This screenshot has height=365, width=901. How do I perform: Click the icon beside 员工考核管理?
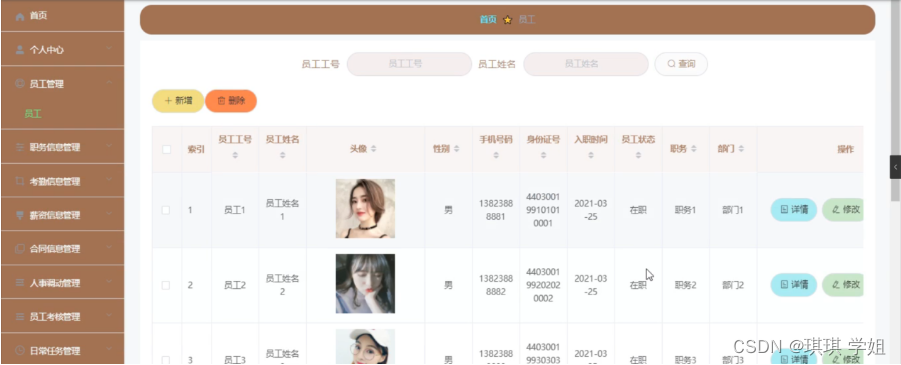[x=20, y=317]
